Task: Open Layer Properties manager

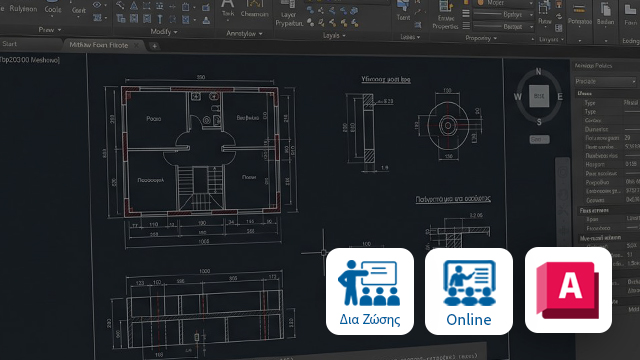Action: (289, 13)
